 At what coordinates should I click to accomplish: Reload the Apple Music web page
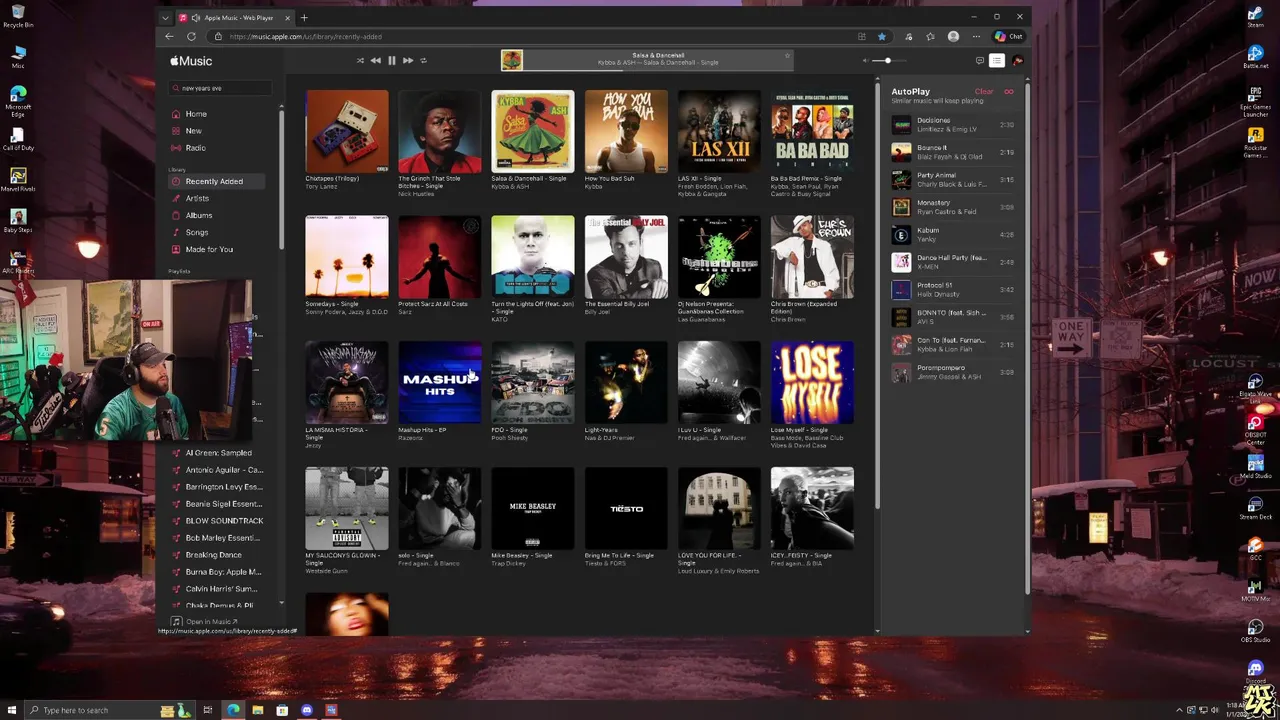tap(191, 37)
